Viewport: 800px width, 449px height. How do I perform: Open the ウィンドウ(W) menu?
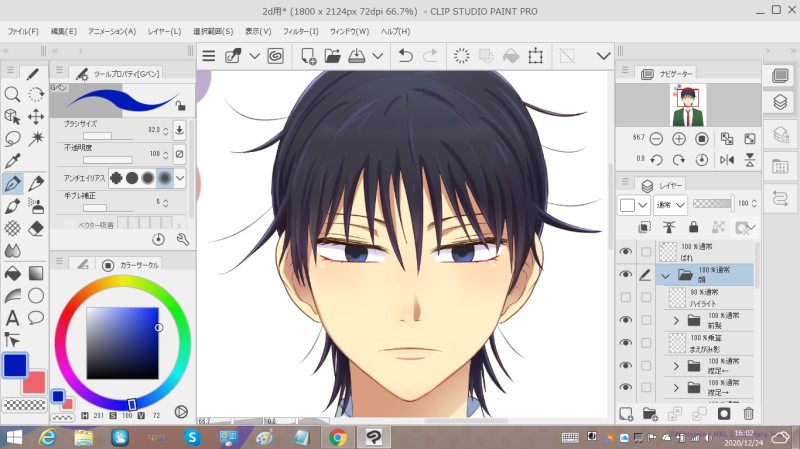[x=349, y=32]
